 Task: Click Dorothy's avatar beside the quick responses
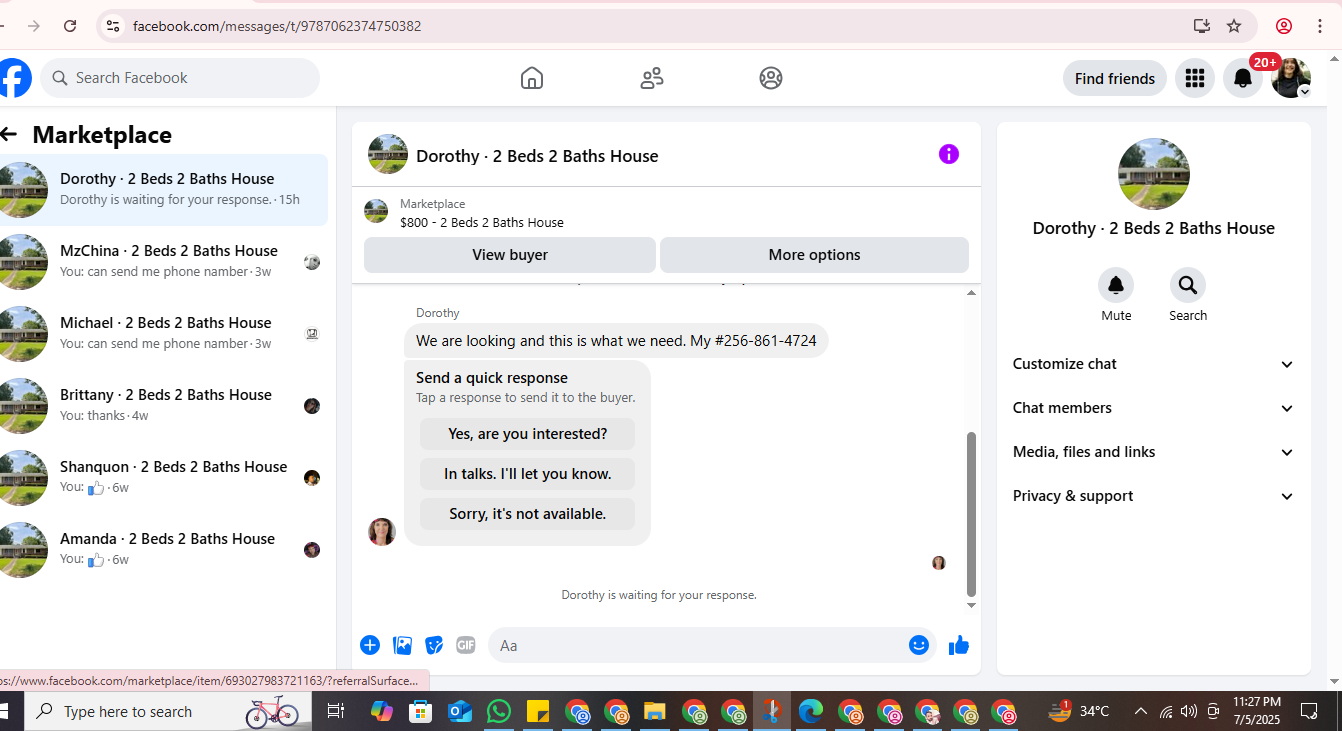(382, 532)
